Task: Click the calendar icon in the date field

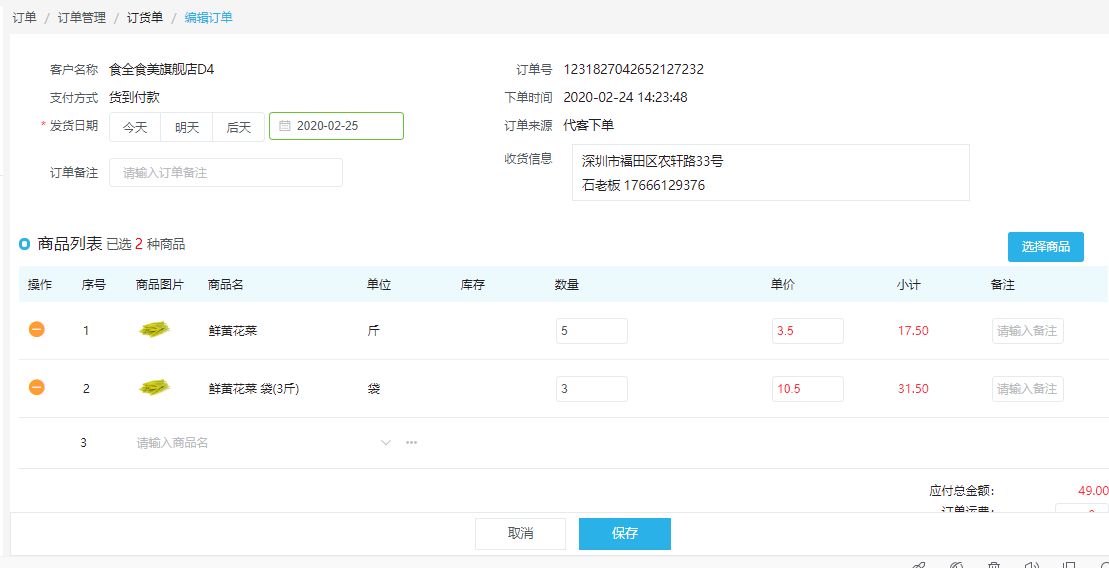Action: coord(285,126)
